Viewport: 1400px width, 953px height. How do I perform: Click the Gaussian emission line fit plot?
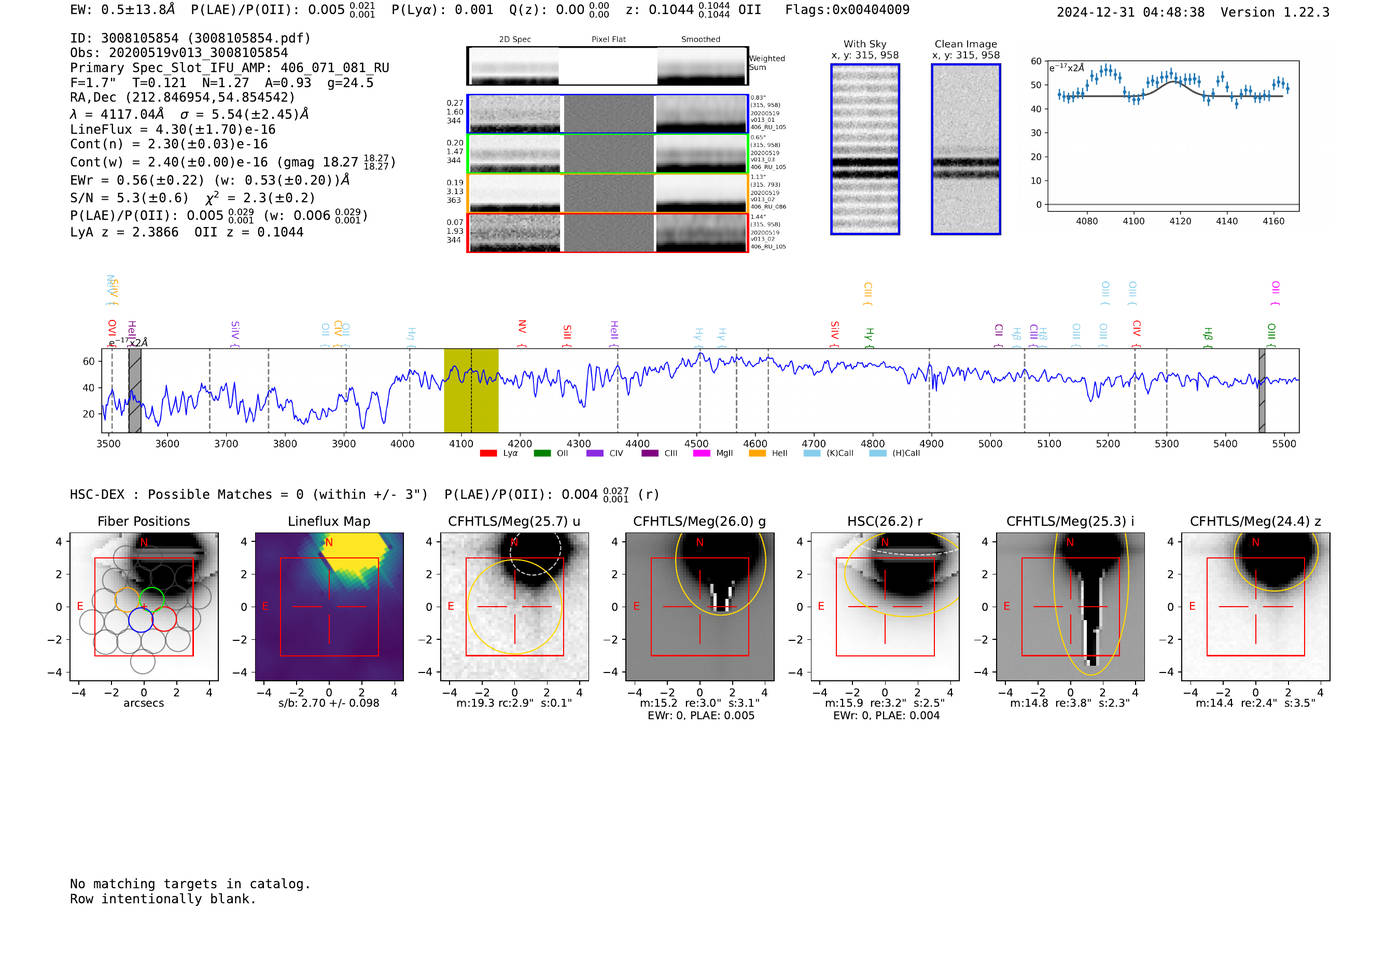1172,134
